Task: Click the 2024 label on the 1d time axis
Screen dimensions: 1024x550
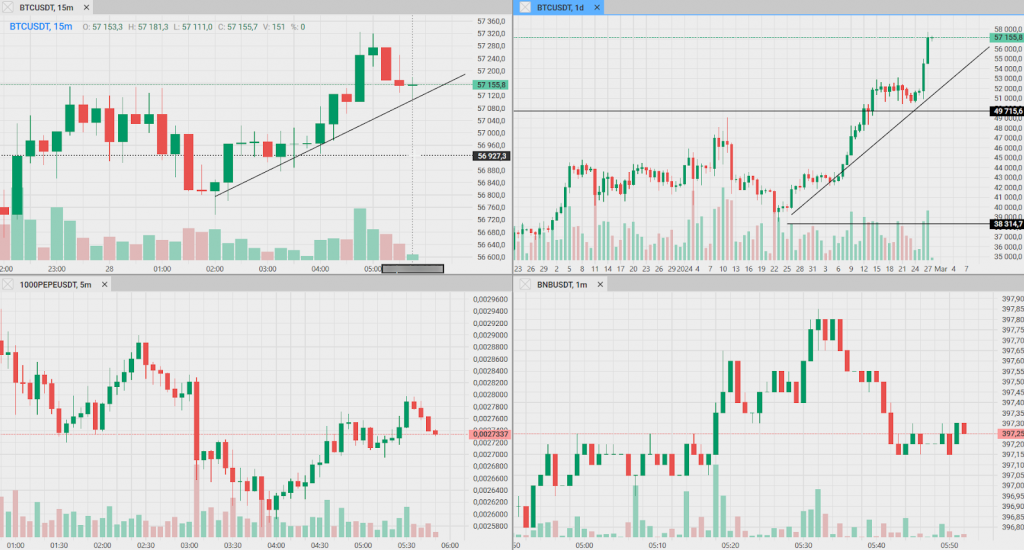Action: coord(684,269)
